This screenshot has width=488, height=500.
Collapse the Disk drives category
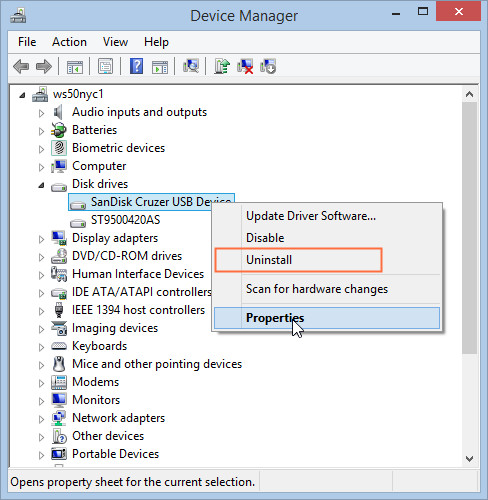41,185
